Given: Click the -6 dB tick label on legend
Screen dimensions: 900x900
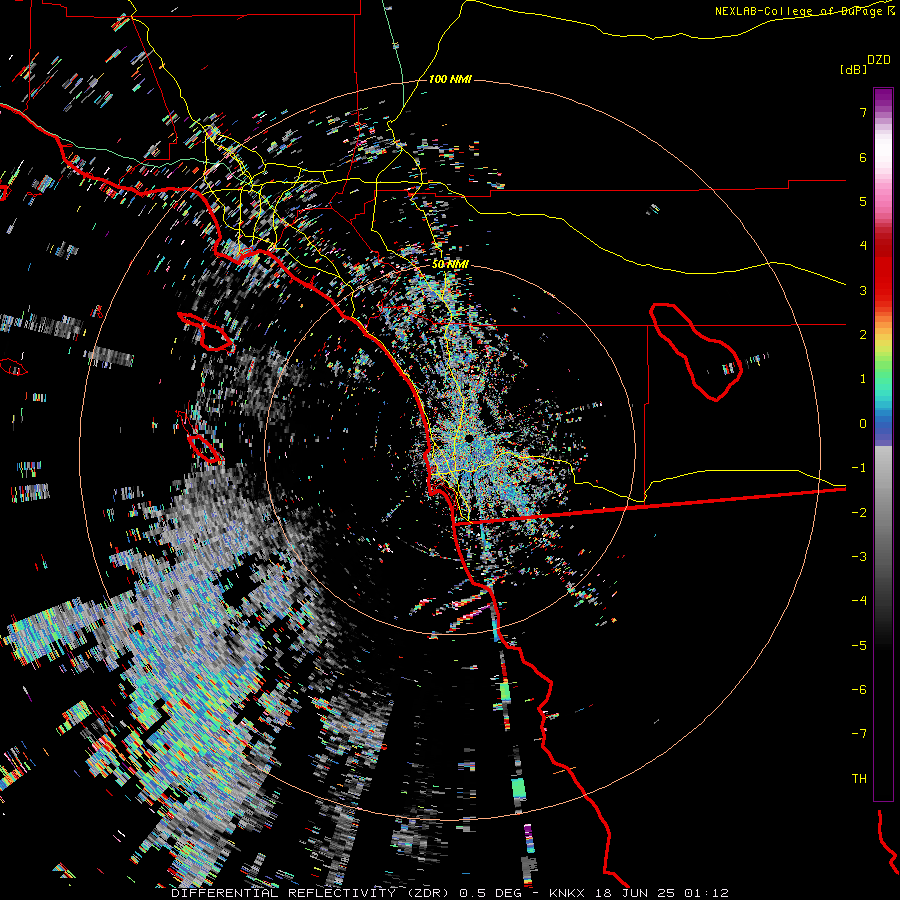Looking at the screenshot, I should coord(859,690).
